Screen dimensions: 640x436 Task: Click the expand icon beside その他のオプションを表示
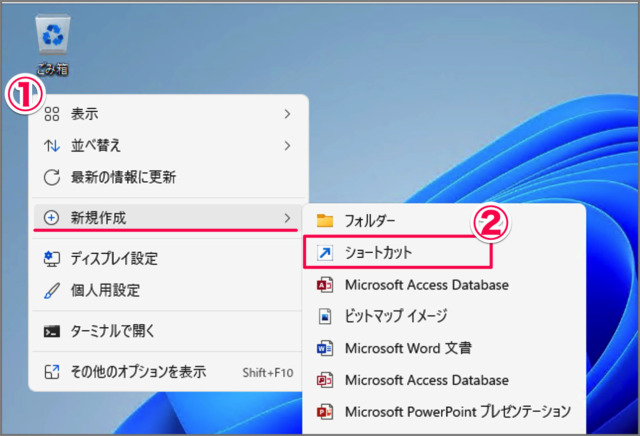coord(52,372)
